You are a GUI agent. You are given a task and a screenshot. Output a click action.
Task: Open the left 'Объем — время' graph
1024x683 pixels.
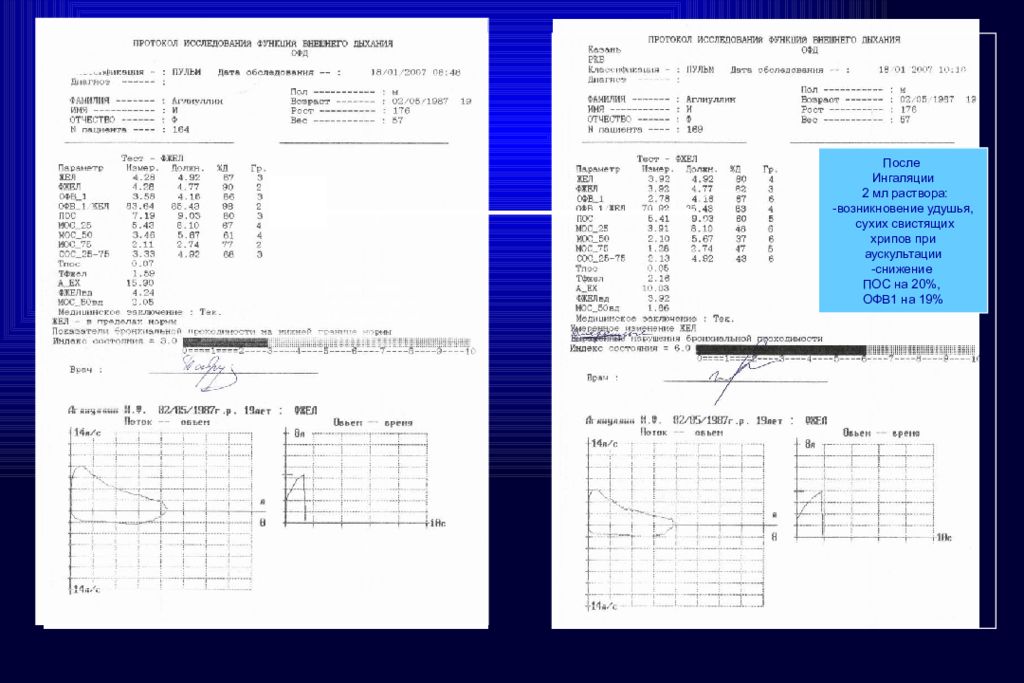357,477
